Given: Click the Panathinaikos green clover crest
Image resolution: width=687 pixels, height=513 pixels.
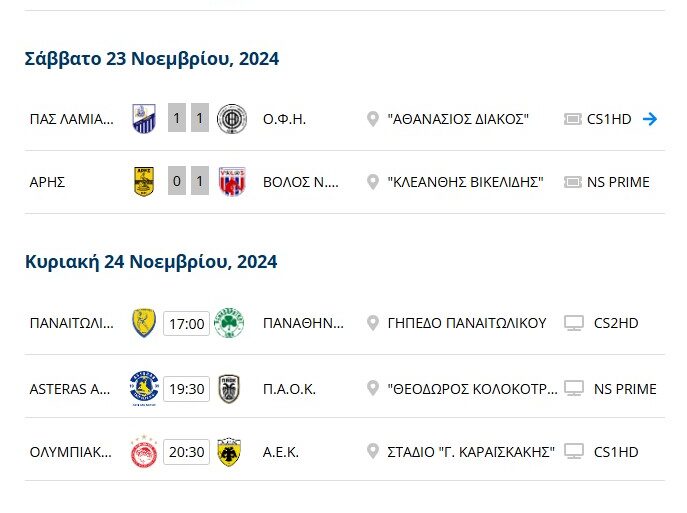Looking at the screenshot, I should tap(229, 323).
